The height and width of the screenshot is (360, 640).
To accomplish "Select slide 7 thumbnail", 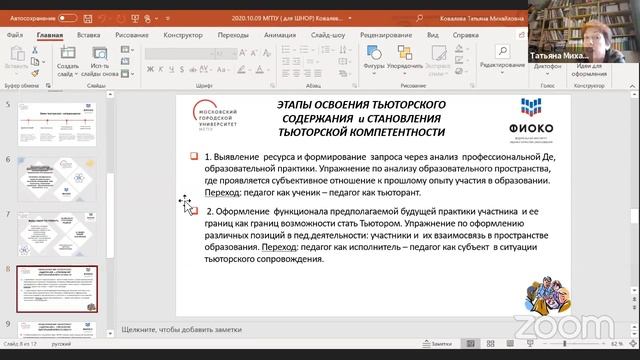I will [57, 234].
